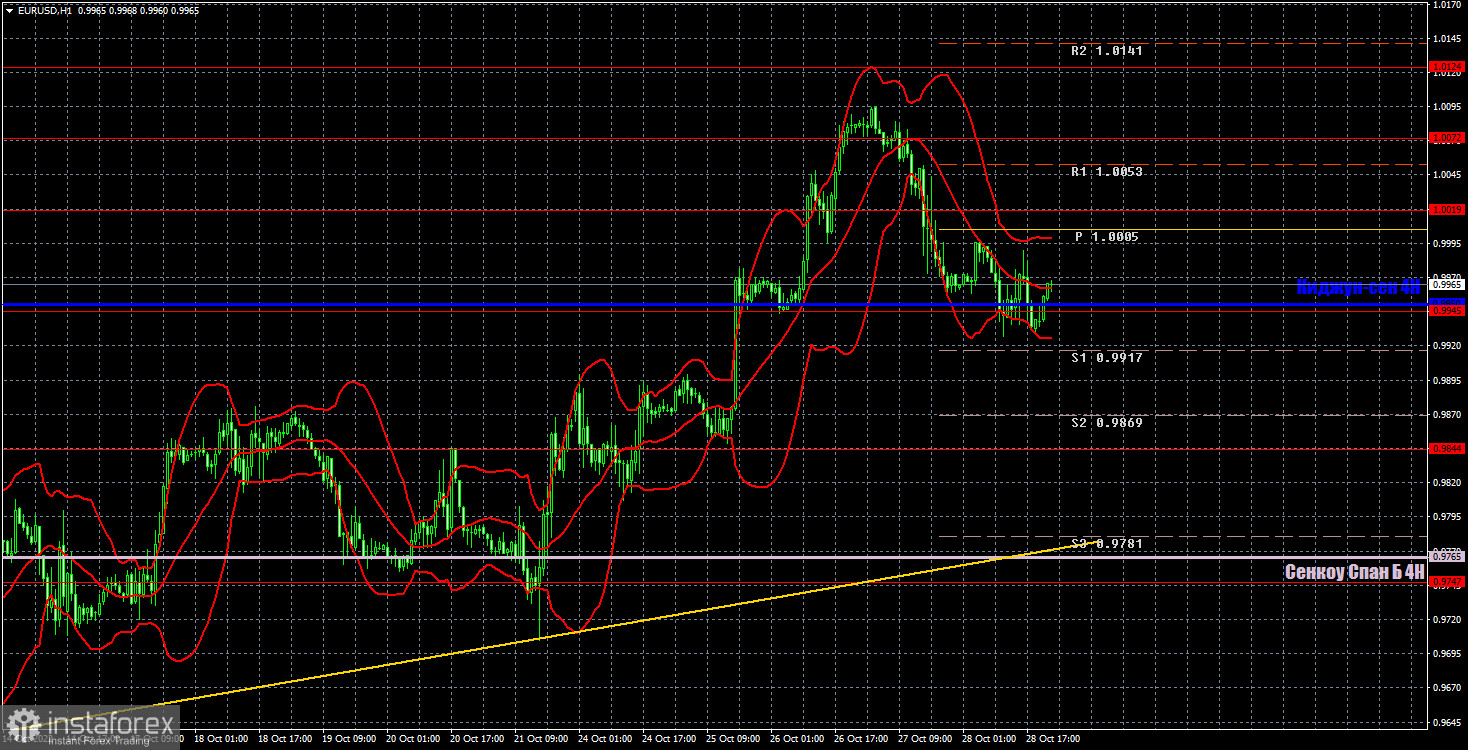Click the 1.0145 value on price axis
Viewport: 1468px width, 750px height.
click(1448, 39)
